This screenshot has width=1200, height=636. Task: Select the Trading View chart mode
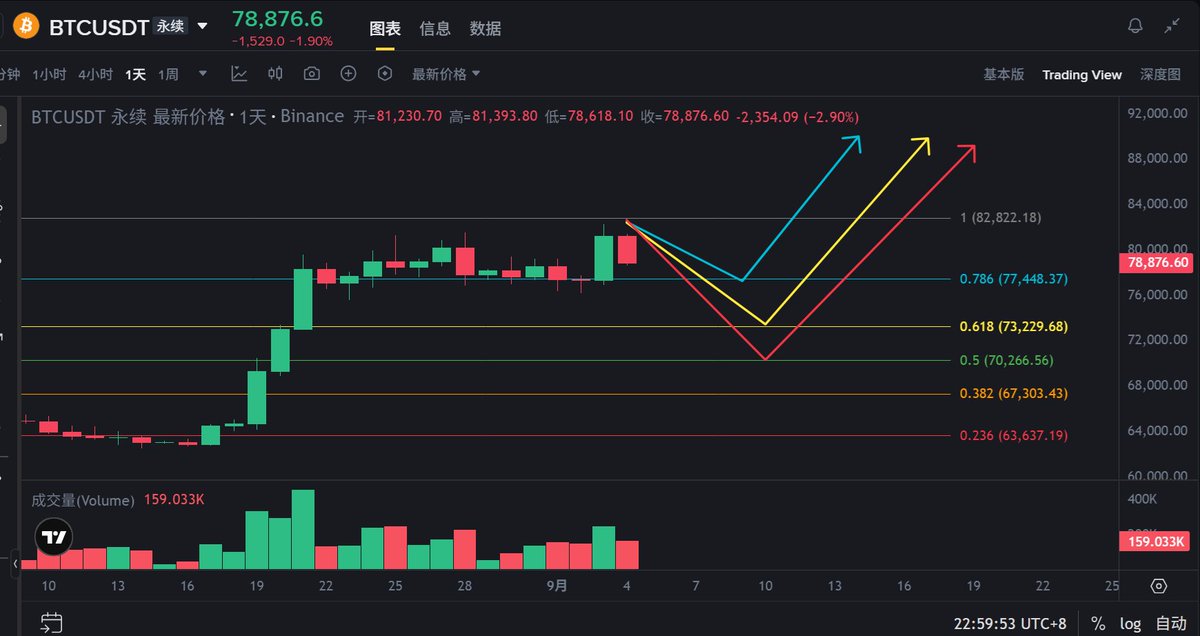pyautogui.click(x=1082, y=74)
